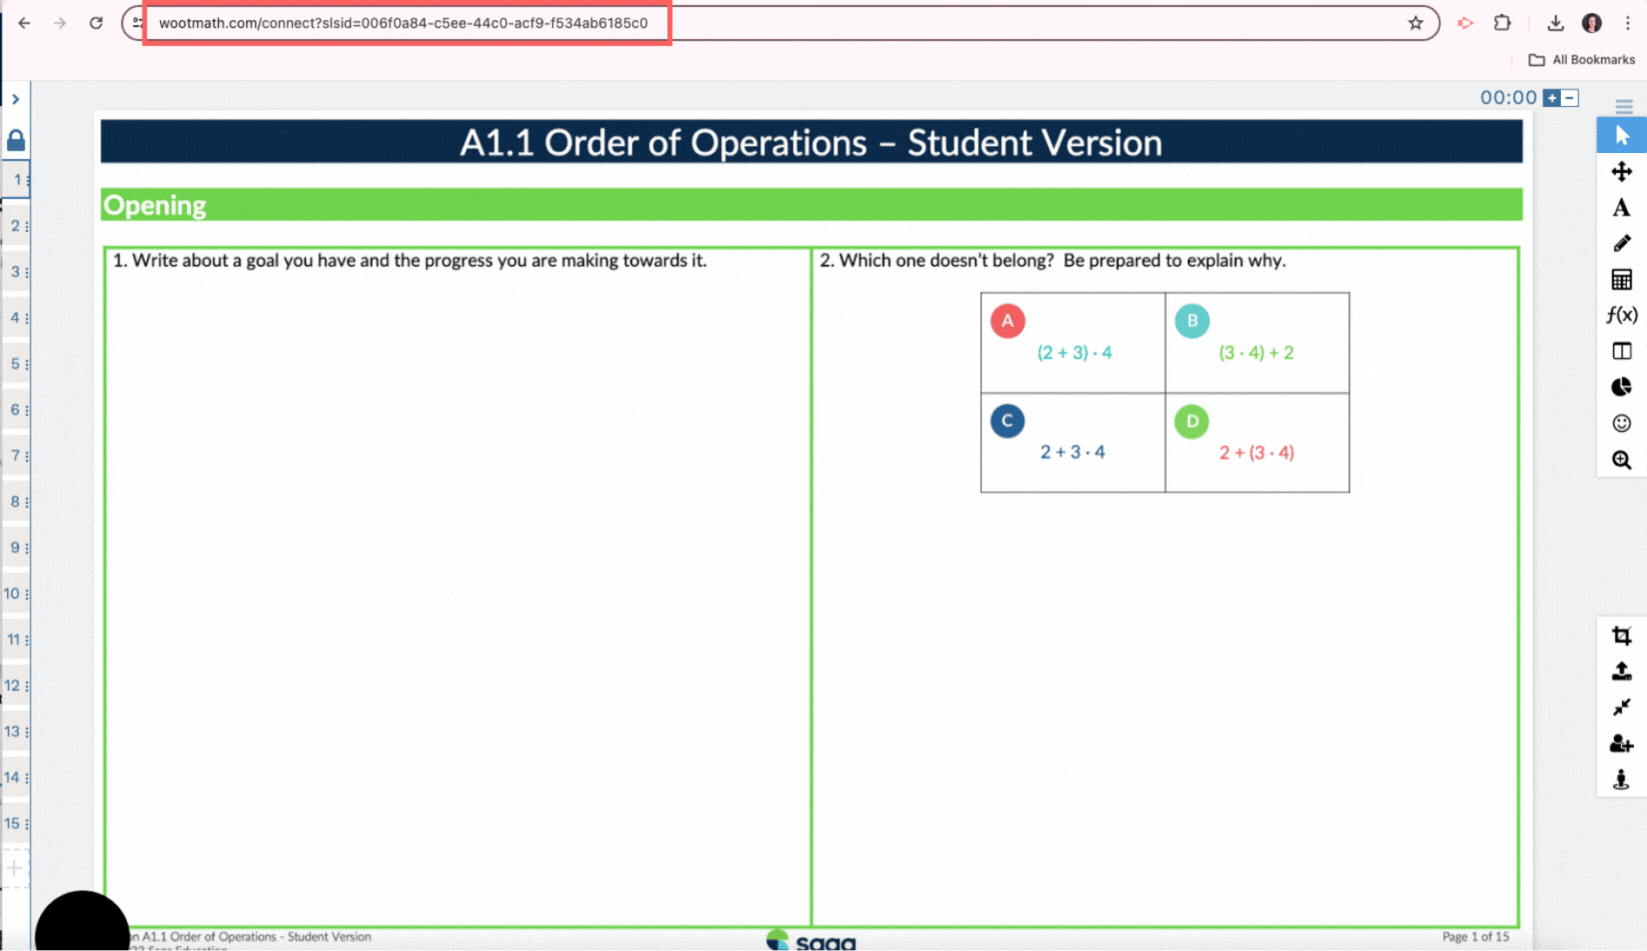
Task: Open slide 2 from the sidebar
Action: pos(14,225)
